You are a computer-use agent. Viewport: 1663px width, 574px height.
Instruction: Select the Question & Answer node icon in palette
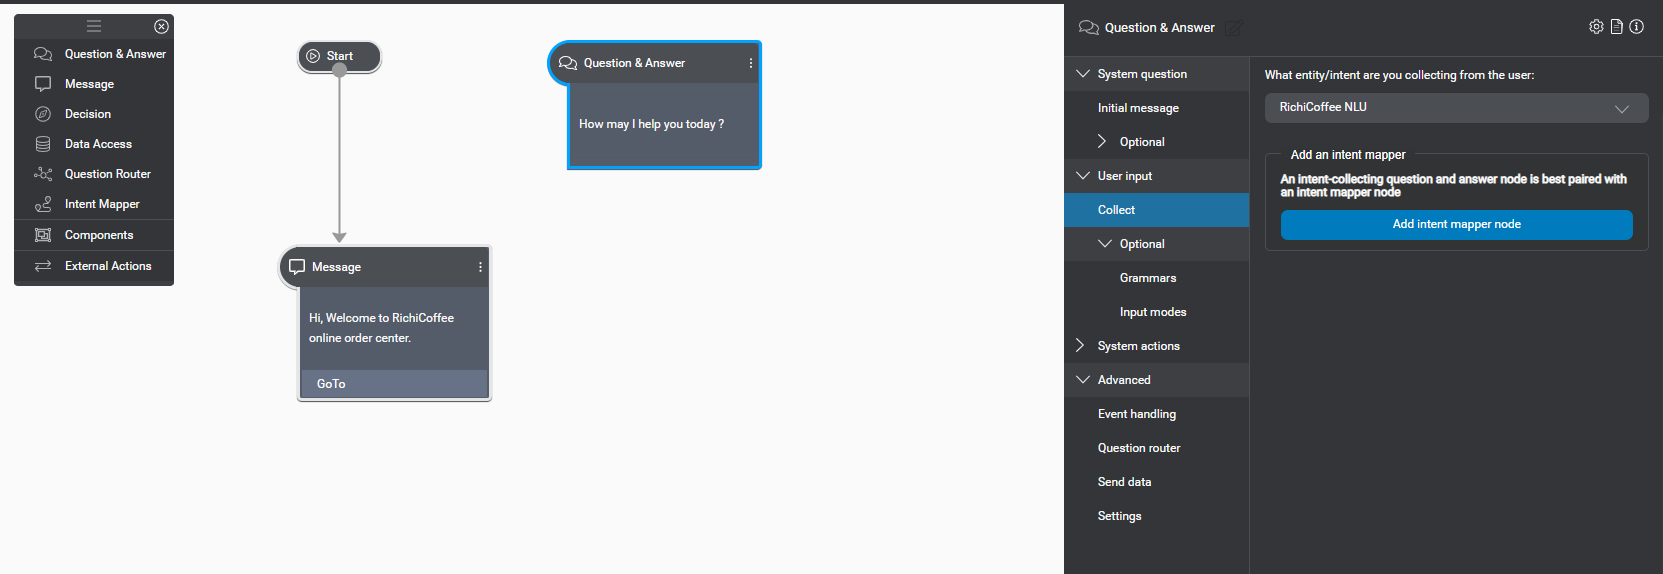point(43,54)
